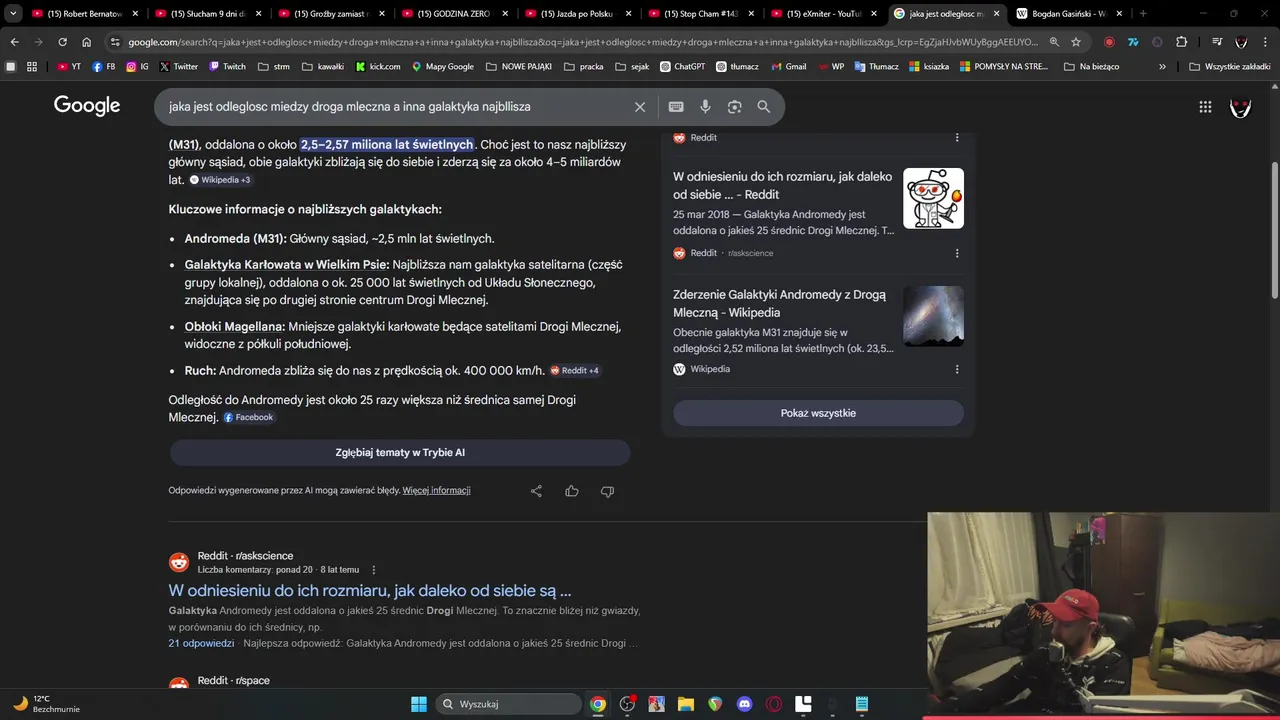Open the ChatGPT bookmark
1280x720 pixels.
point(682,66)
